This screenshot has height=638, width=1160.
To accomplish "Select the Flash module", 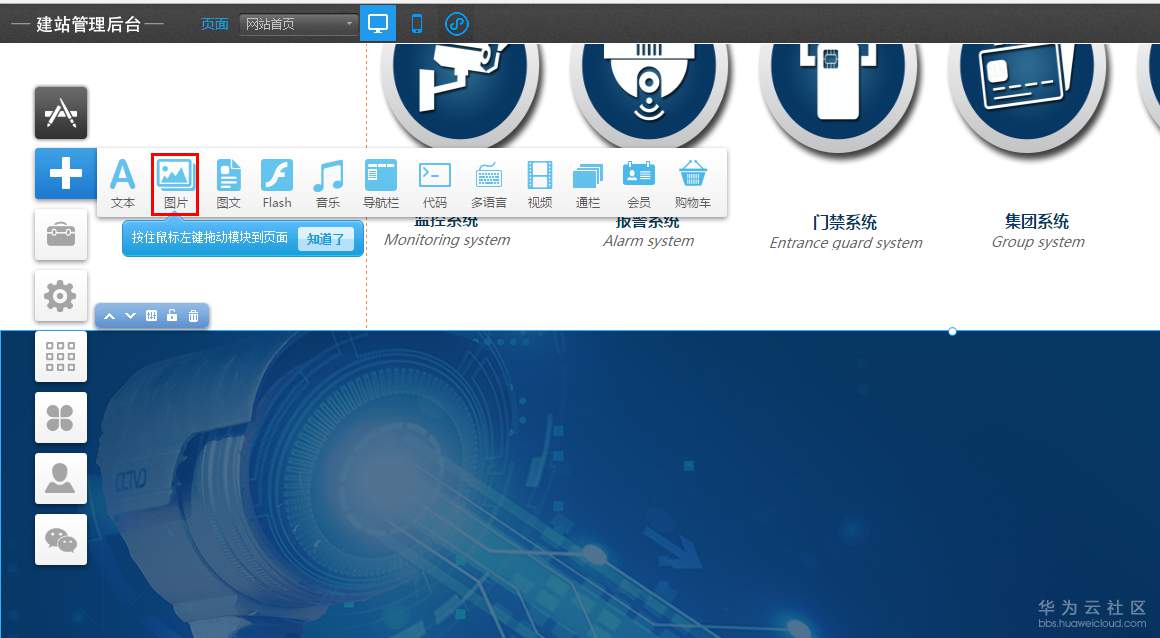I will 277,184.
